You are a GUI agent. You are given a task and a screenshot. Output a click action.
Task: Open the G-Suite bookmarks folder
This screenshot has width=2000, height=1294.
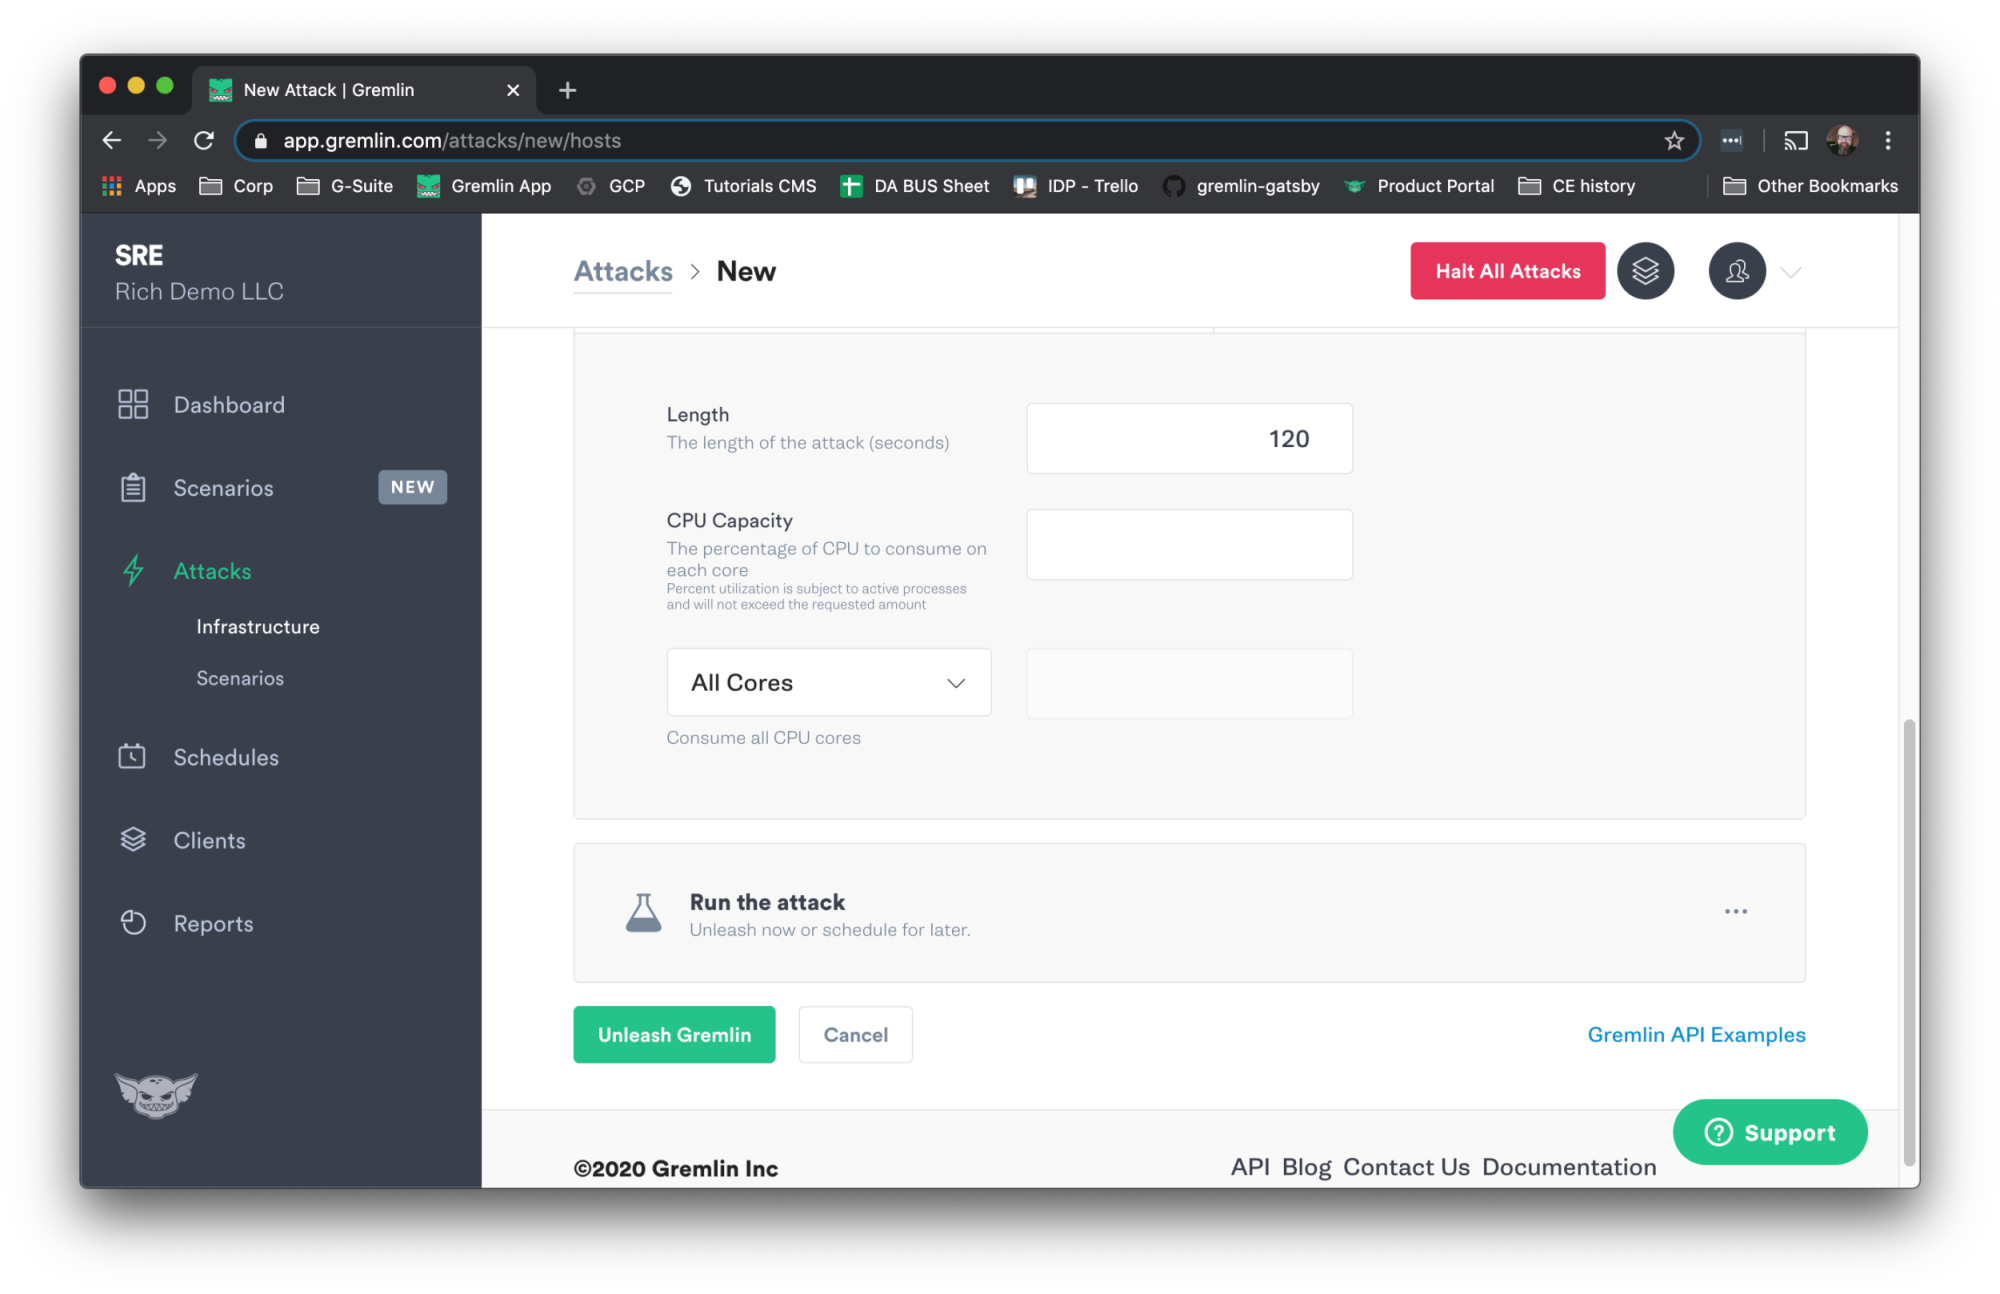pos(345,186)
